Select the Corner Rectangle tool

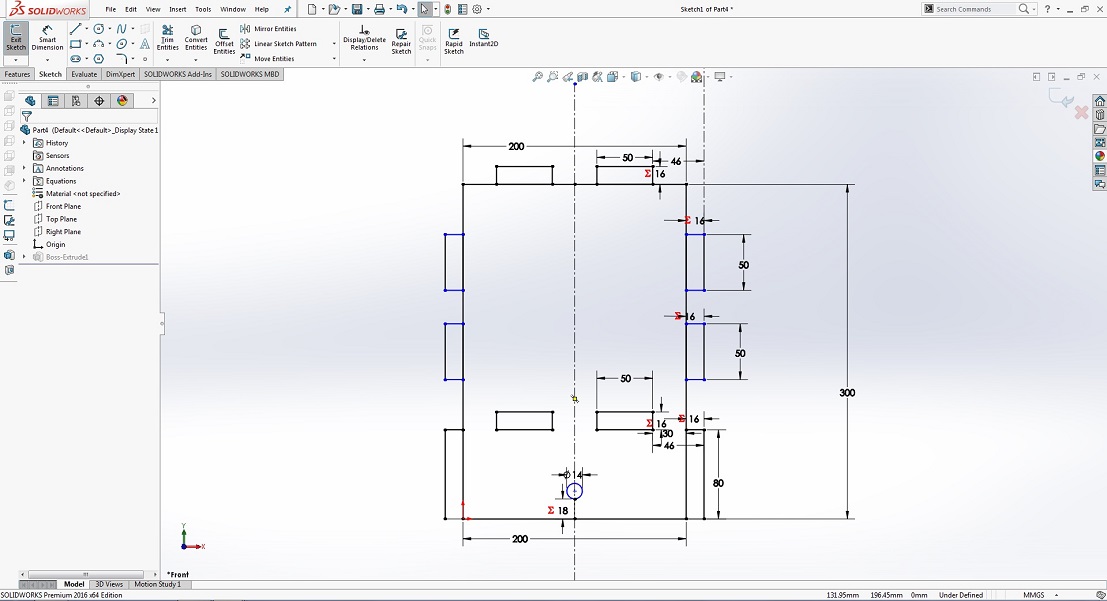(76, 44)
